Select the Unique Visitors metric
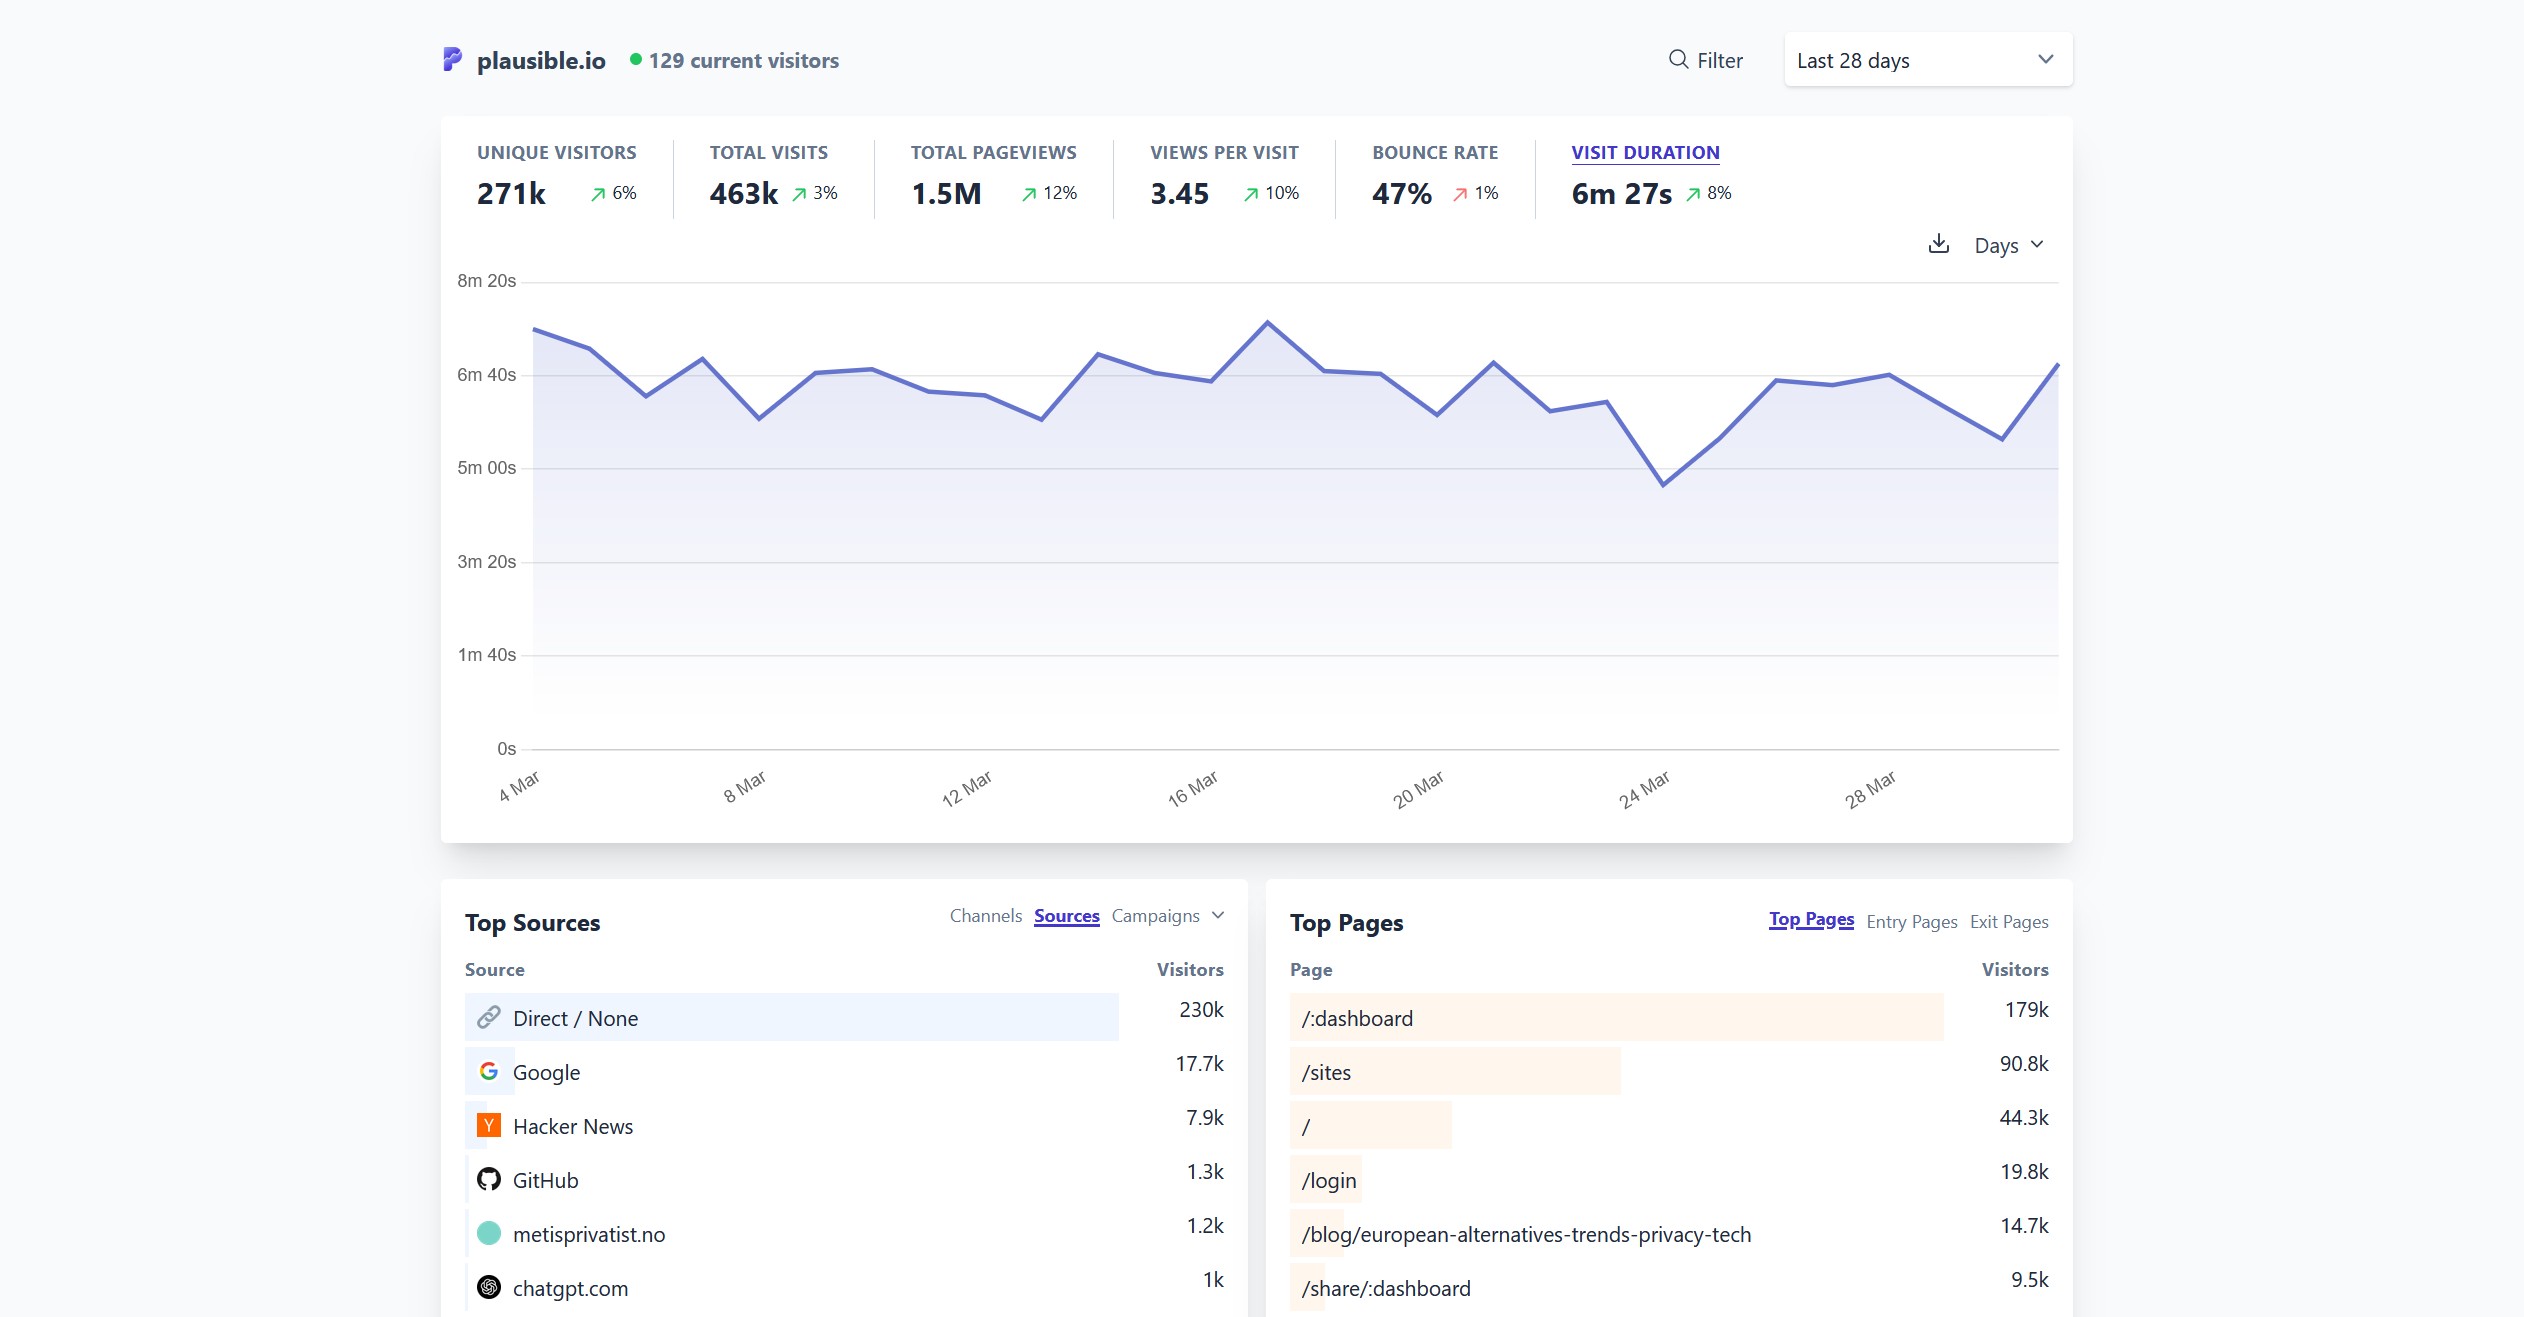 click(x=556, y=175)
